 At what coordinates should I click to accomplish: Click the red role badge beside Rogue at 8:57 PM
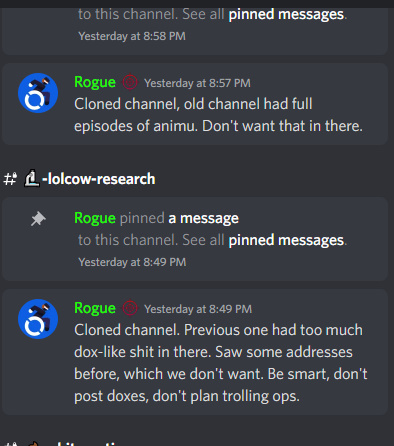130,82
